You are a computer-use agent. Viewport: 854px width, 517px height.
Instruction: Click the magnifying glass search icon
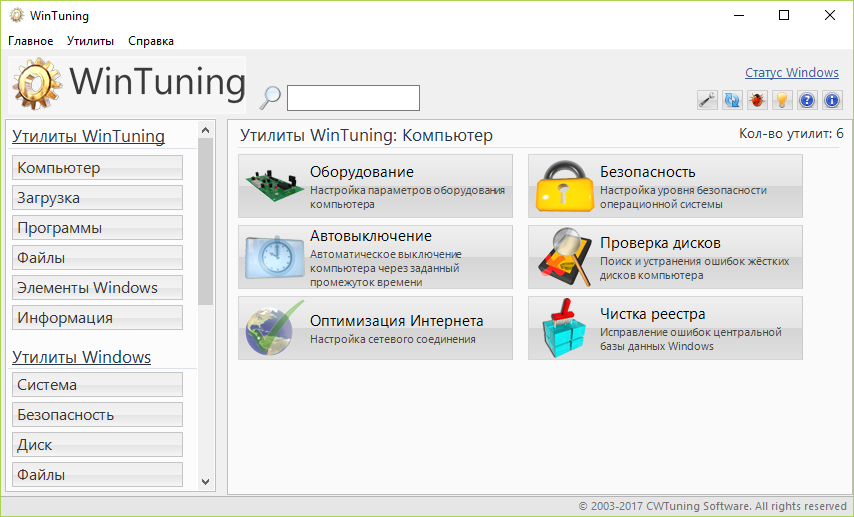(270, 98)
